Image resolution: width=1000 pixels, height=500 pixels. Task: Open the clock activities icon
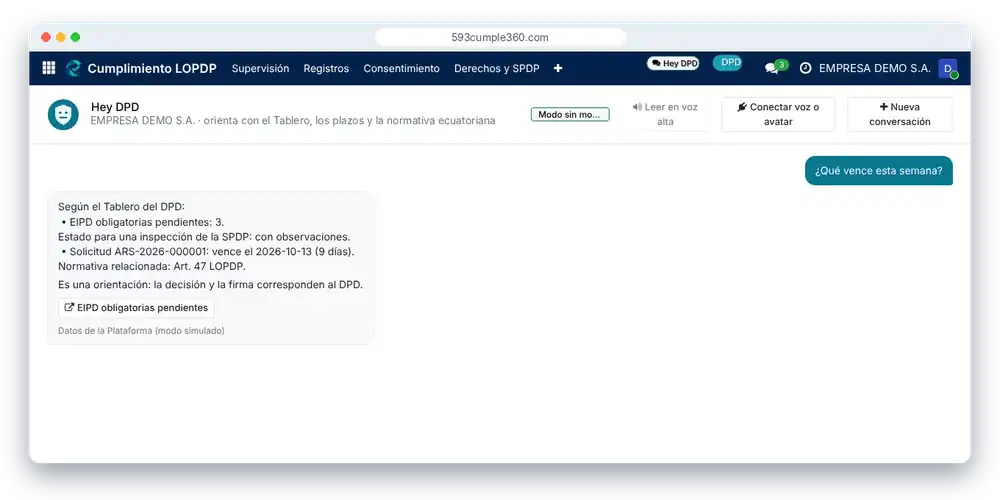(x=805, y=68)
